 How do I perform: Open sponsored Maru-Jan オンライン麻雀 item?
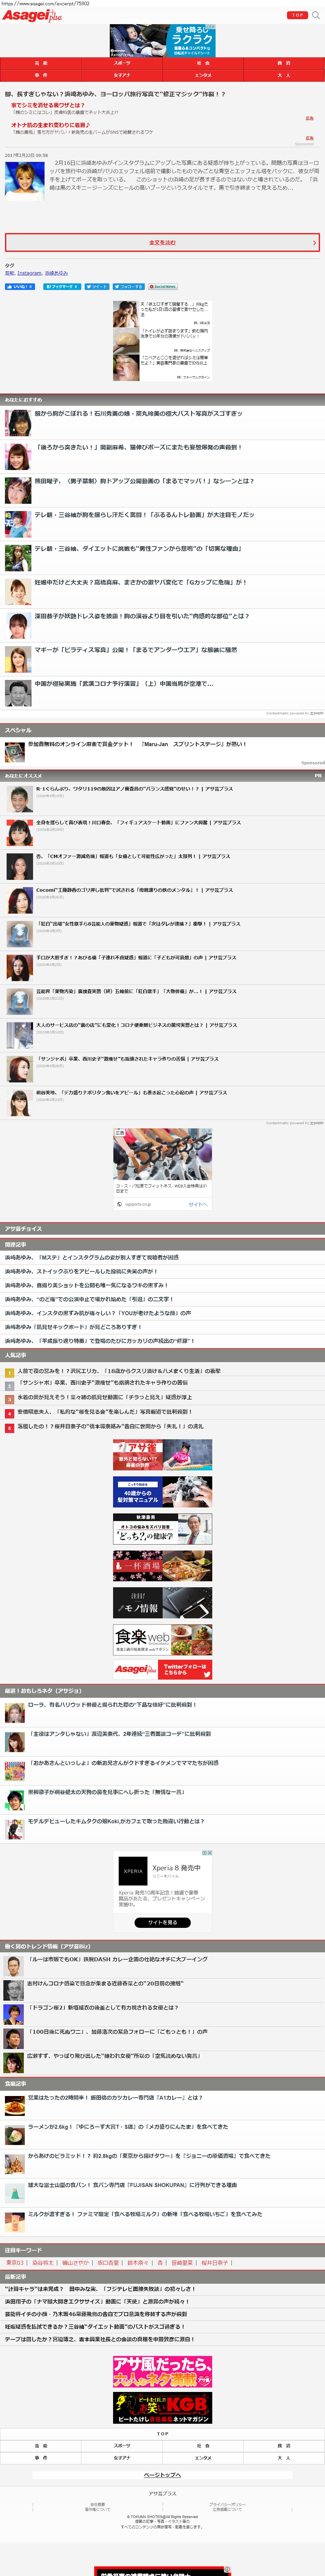[x=137, y=744]
